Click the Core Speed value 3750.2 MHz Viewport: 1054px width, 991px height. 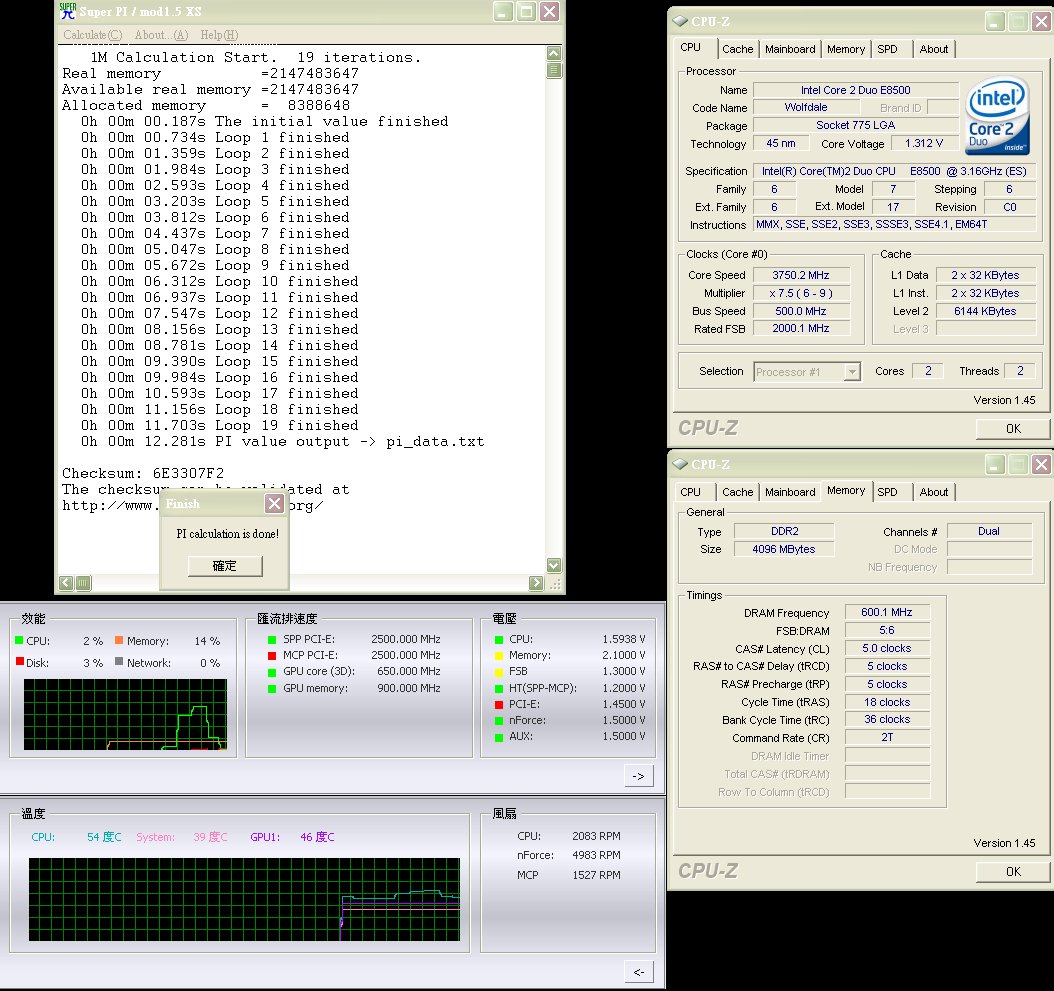point(801,275)
